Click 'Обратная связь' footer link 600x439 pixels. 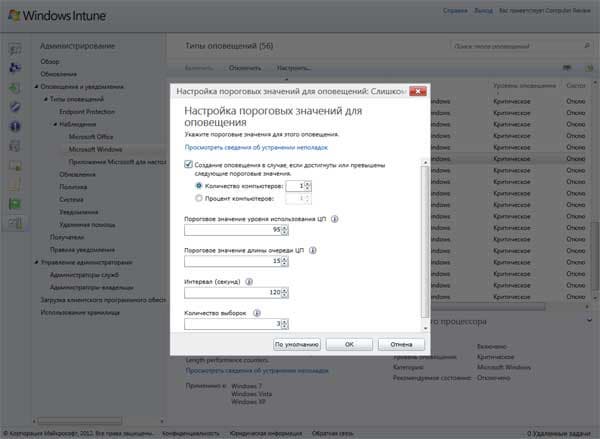[x=333, y=433]
